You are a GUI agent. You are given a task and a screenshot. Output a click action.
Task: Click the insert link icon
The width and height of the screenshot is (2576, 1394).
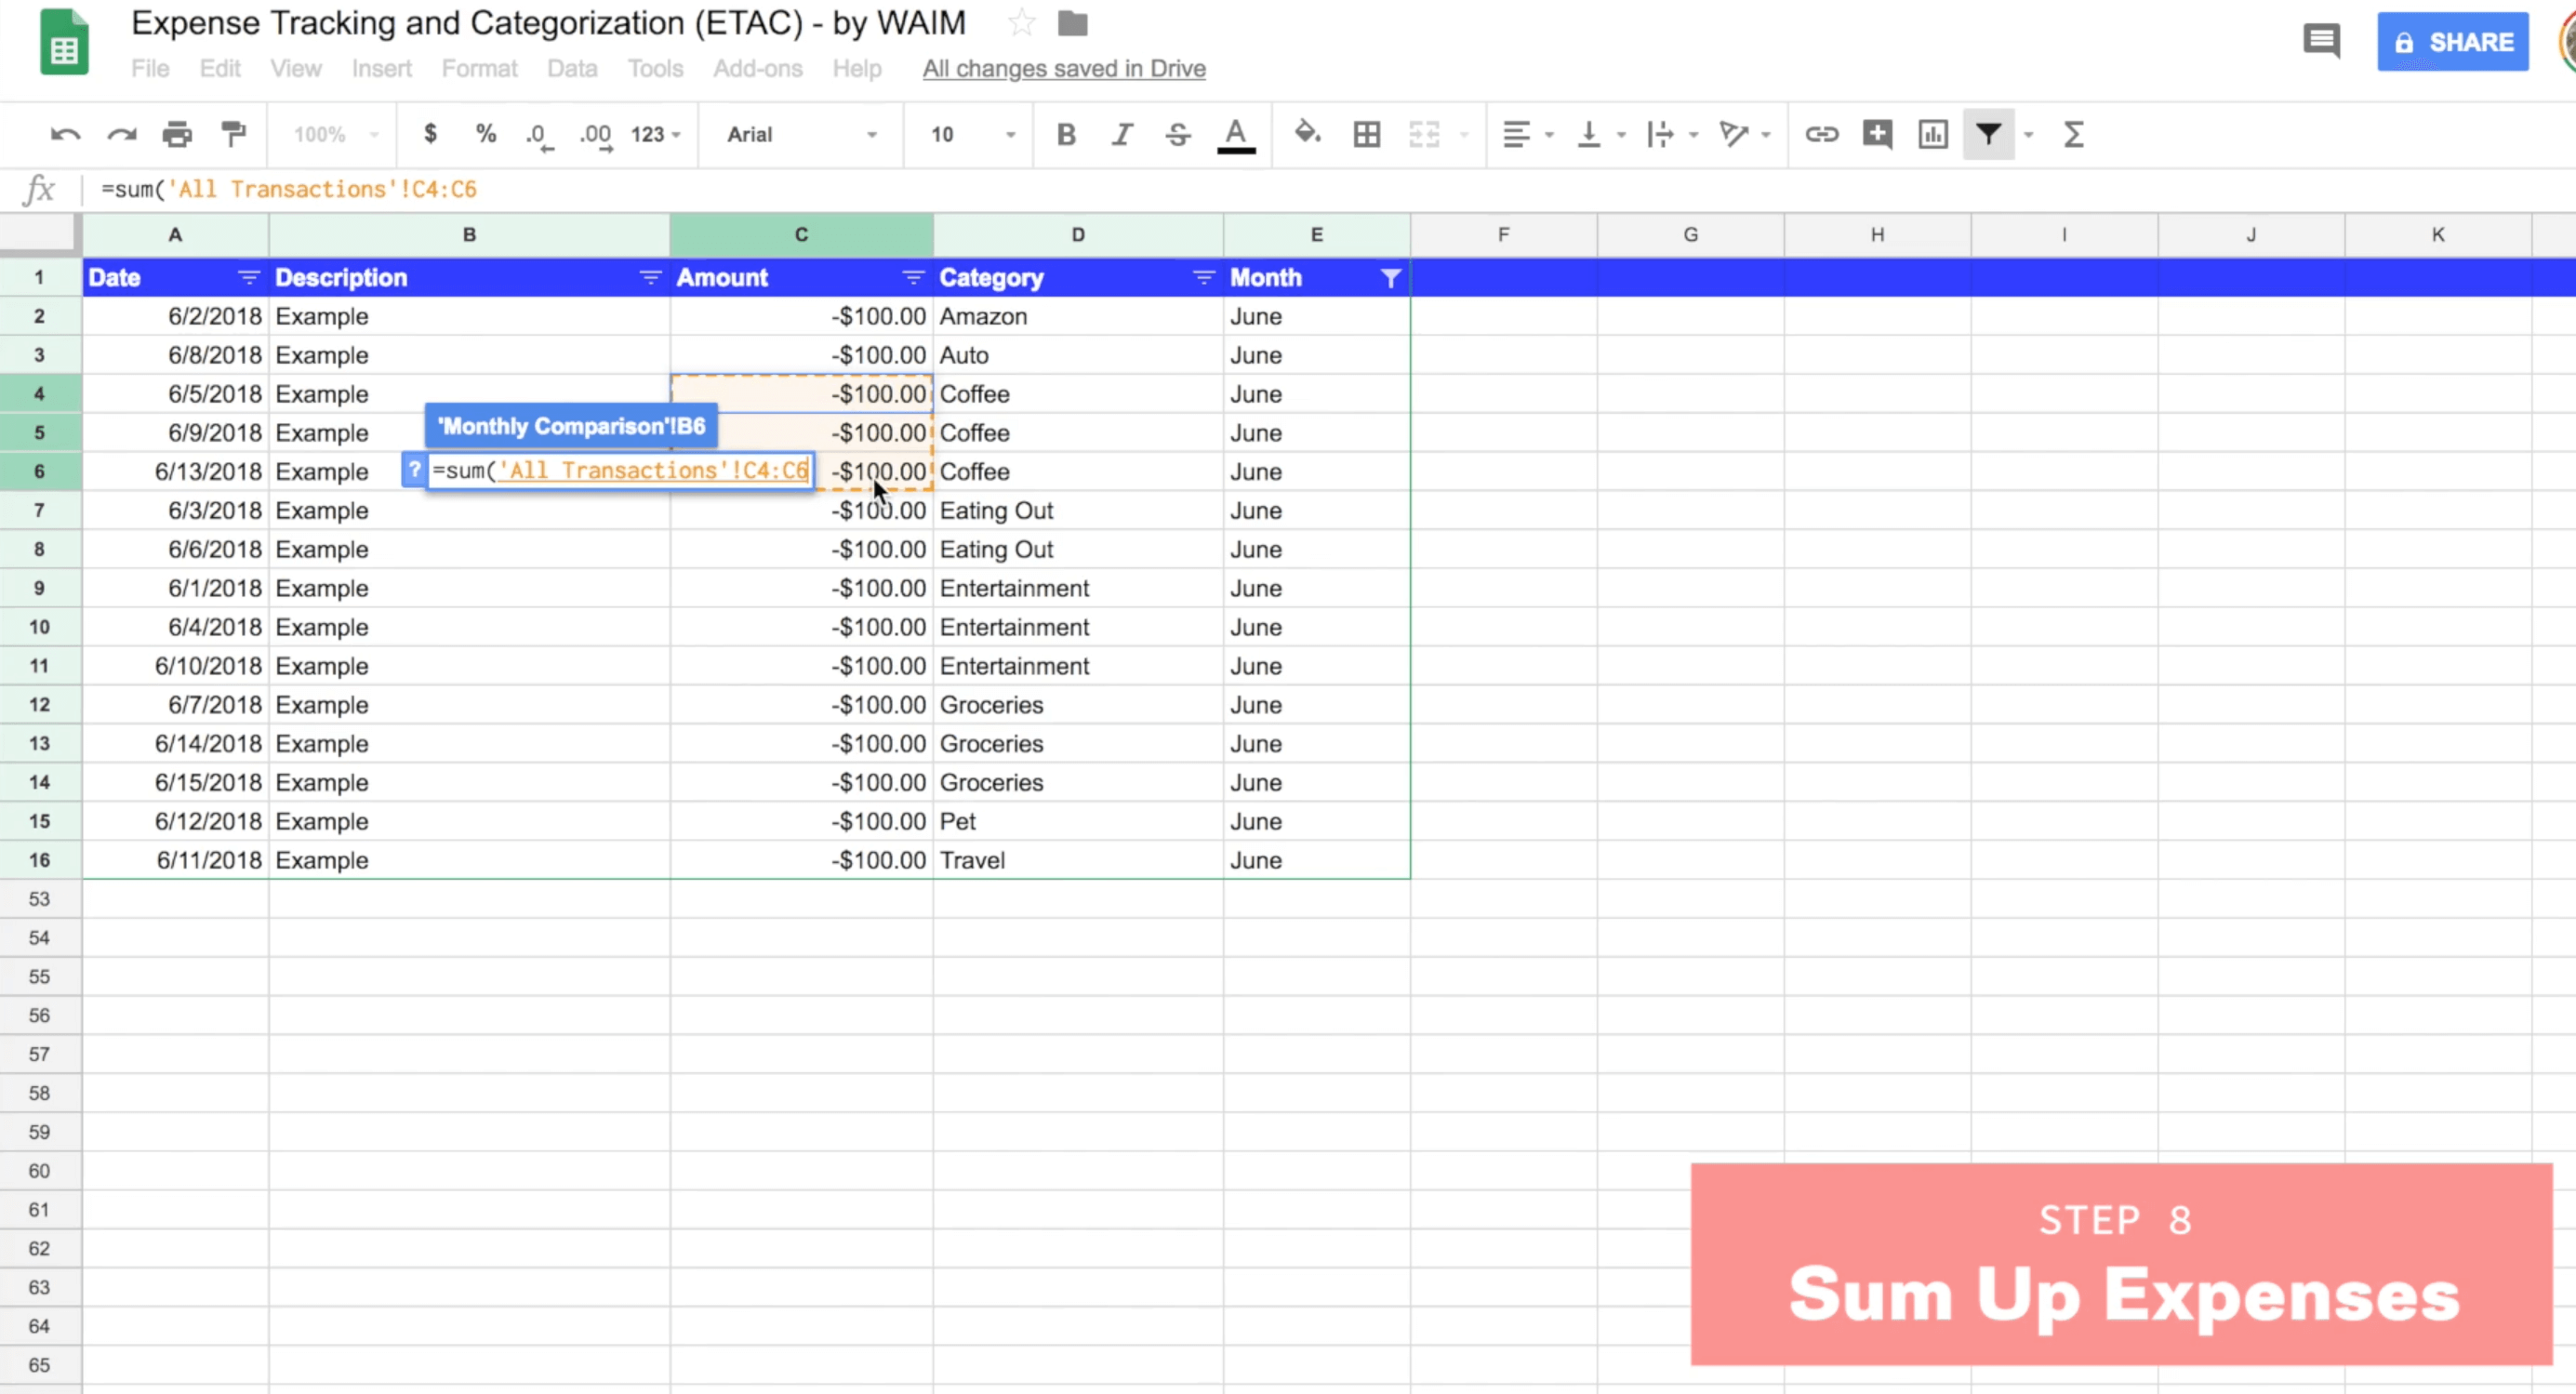(1821, 134)
